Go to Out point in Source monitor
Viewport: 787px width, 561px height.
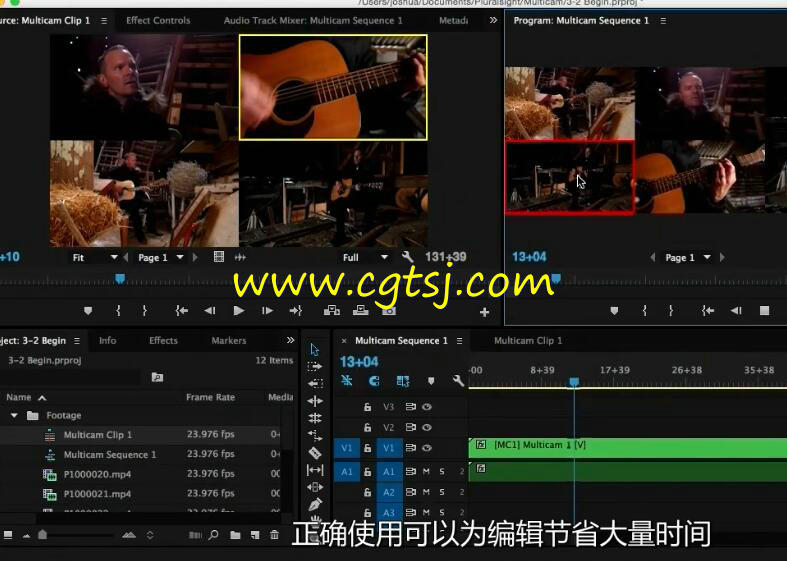tap(296, 311)
